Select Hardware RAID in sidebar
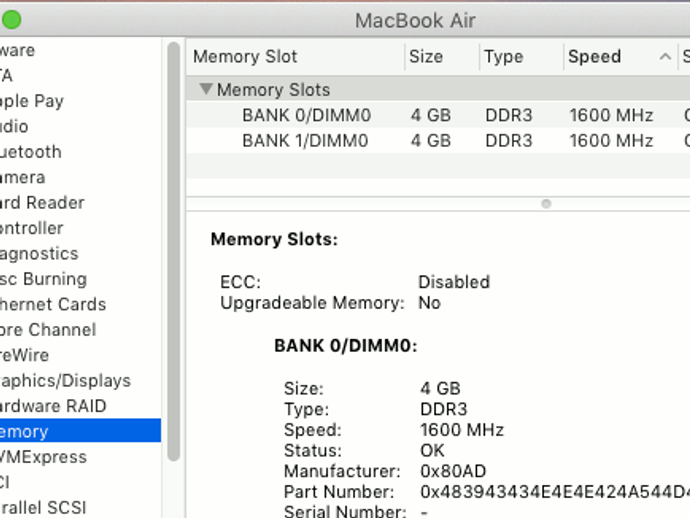This screenshot has width=690, height=518. pos(53,406)
